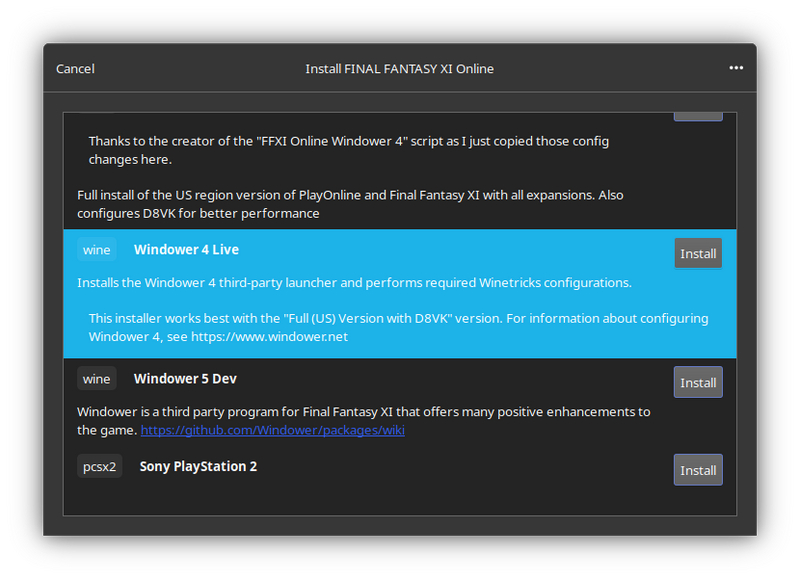Click the windower.net URL in the note
This screenshot has height=579, width=800.
[x=269, y=337]
